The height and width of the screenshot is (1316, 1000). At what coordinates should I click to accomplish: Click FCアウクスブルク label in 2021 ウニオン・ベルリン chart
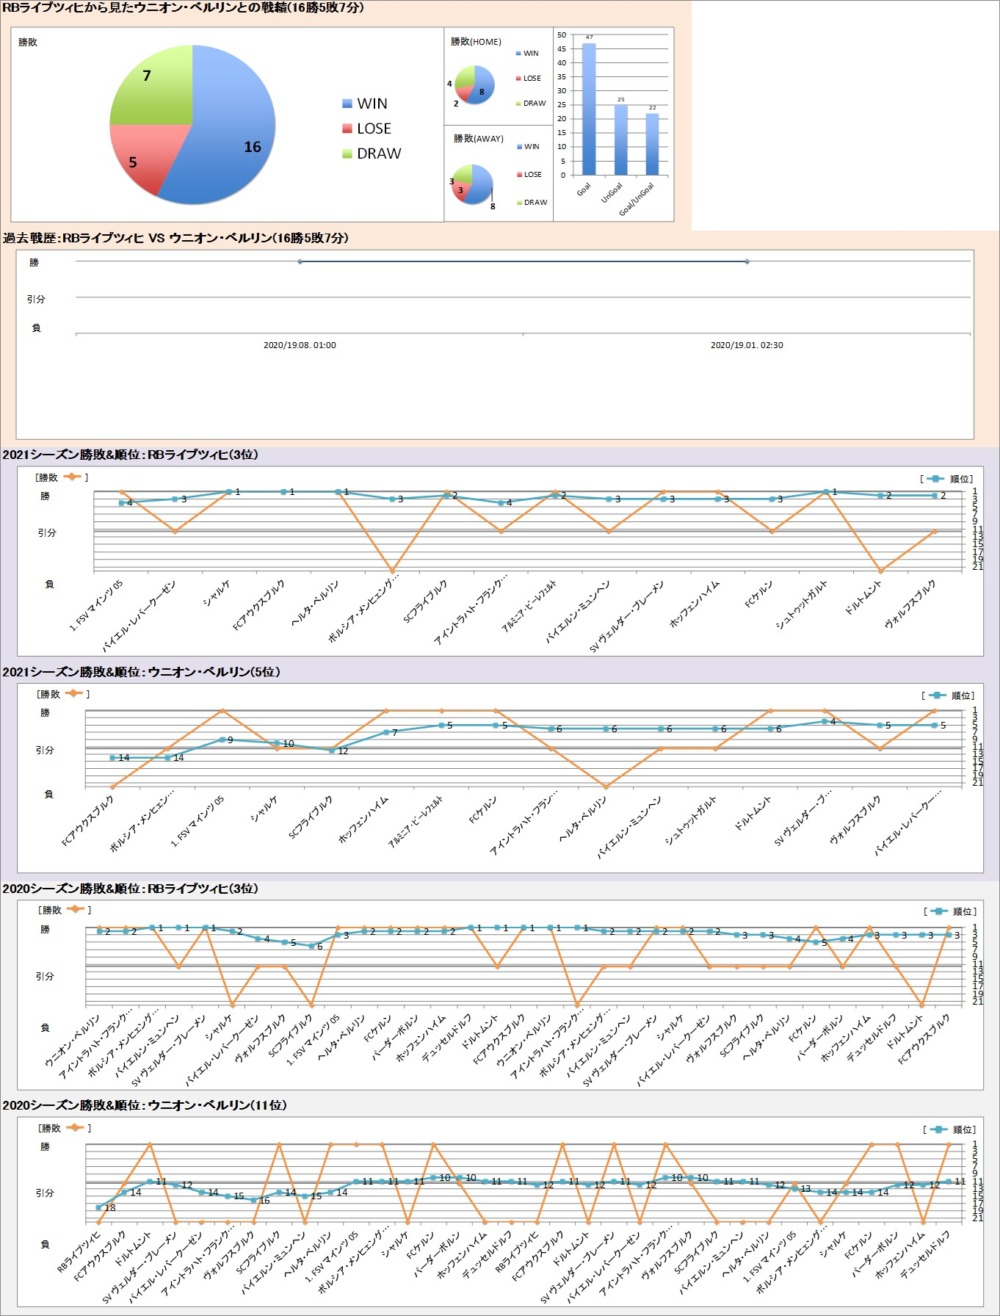tap(88, 822)
